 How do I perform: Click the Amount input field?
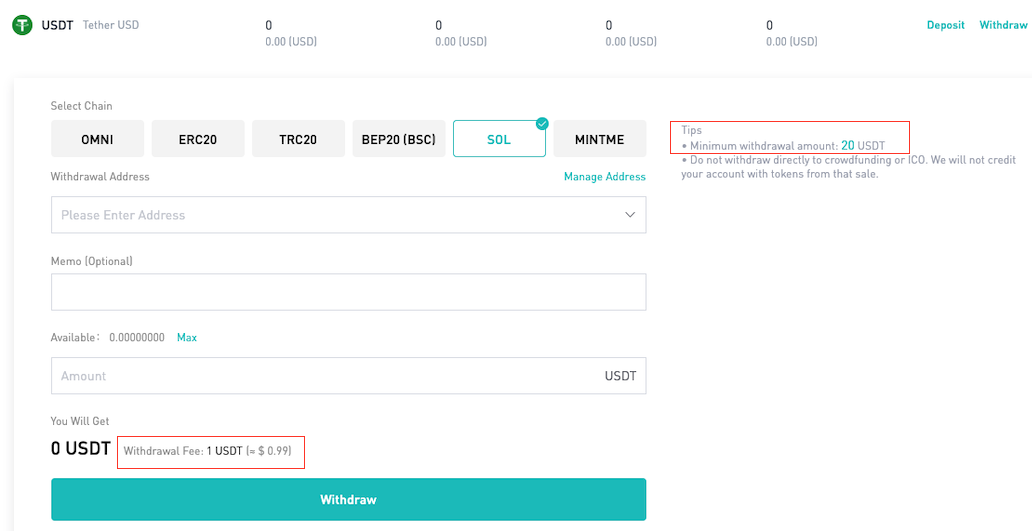click(348, 376)
